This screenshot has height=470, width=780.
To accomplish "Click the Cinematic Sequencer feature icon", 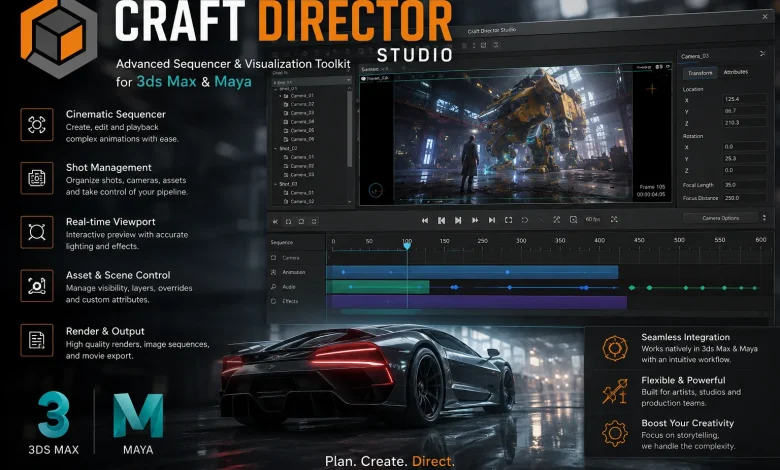I will coord(37,124).
